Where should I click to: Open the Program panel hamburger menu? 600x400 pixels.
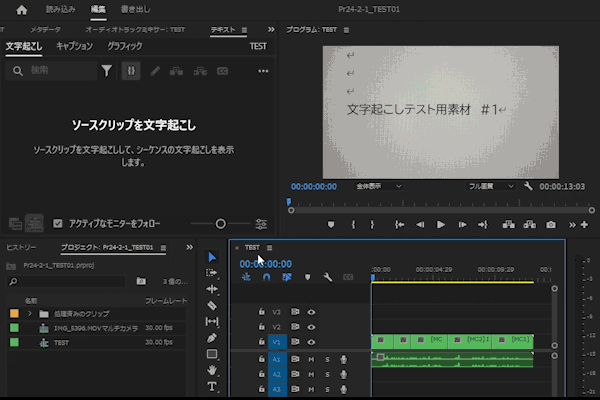(346, 30)
